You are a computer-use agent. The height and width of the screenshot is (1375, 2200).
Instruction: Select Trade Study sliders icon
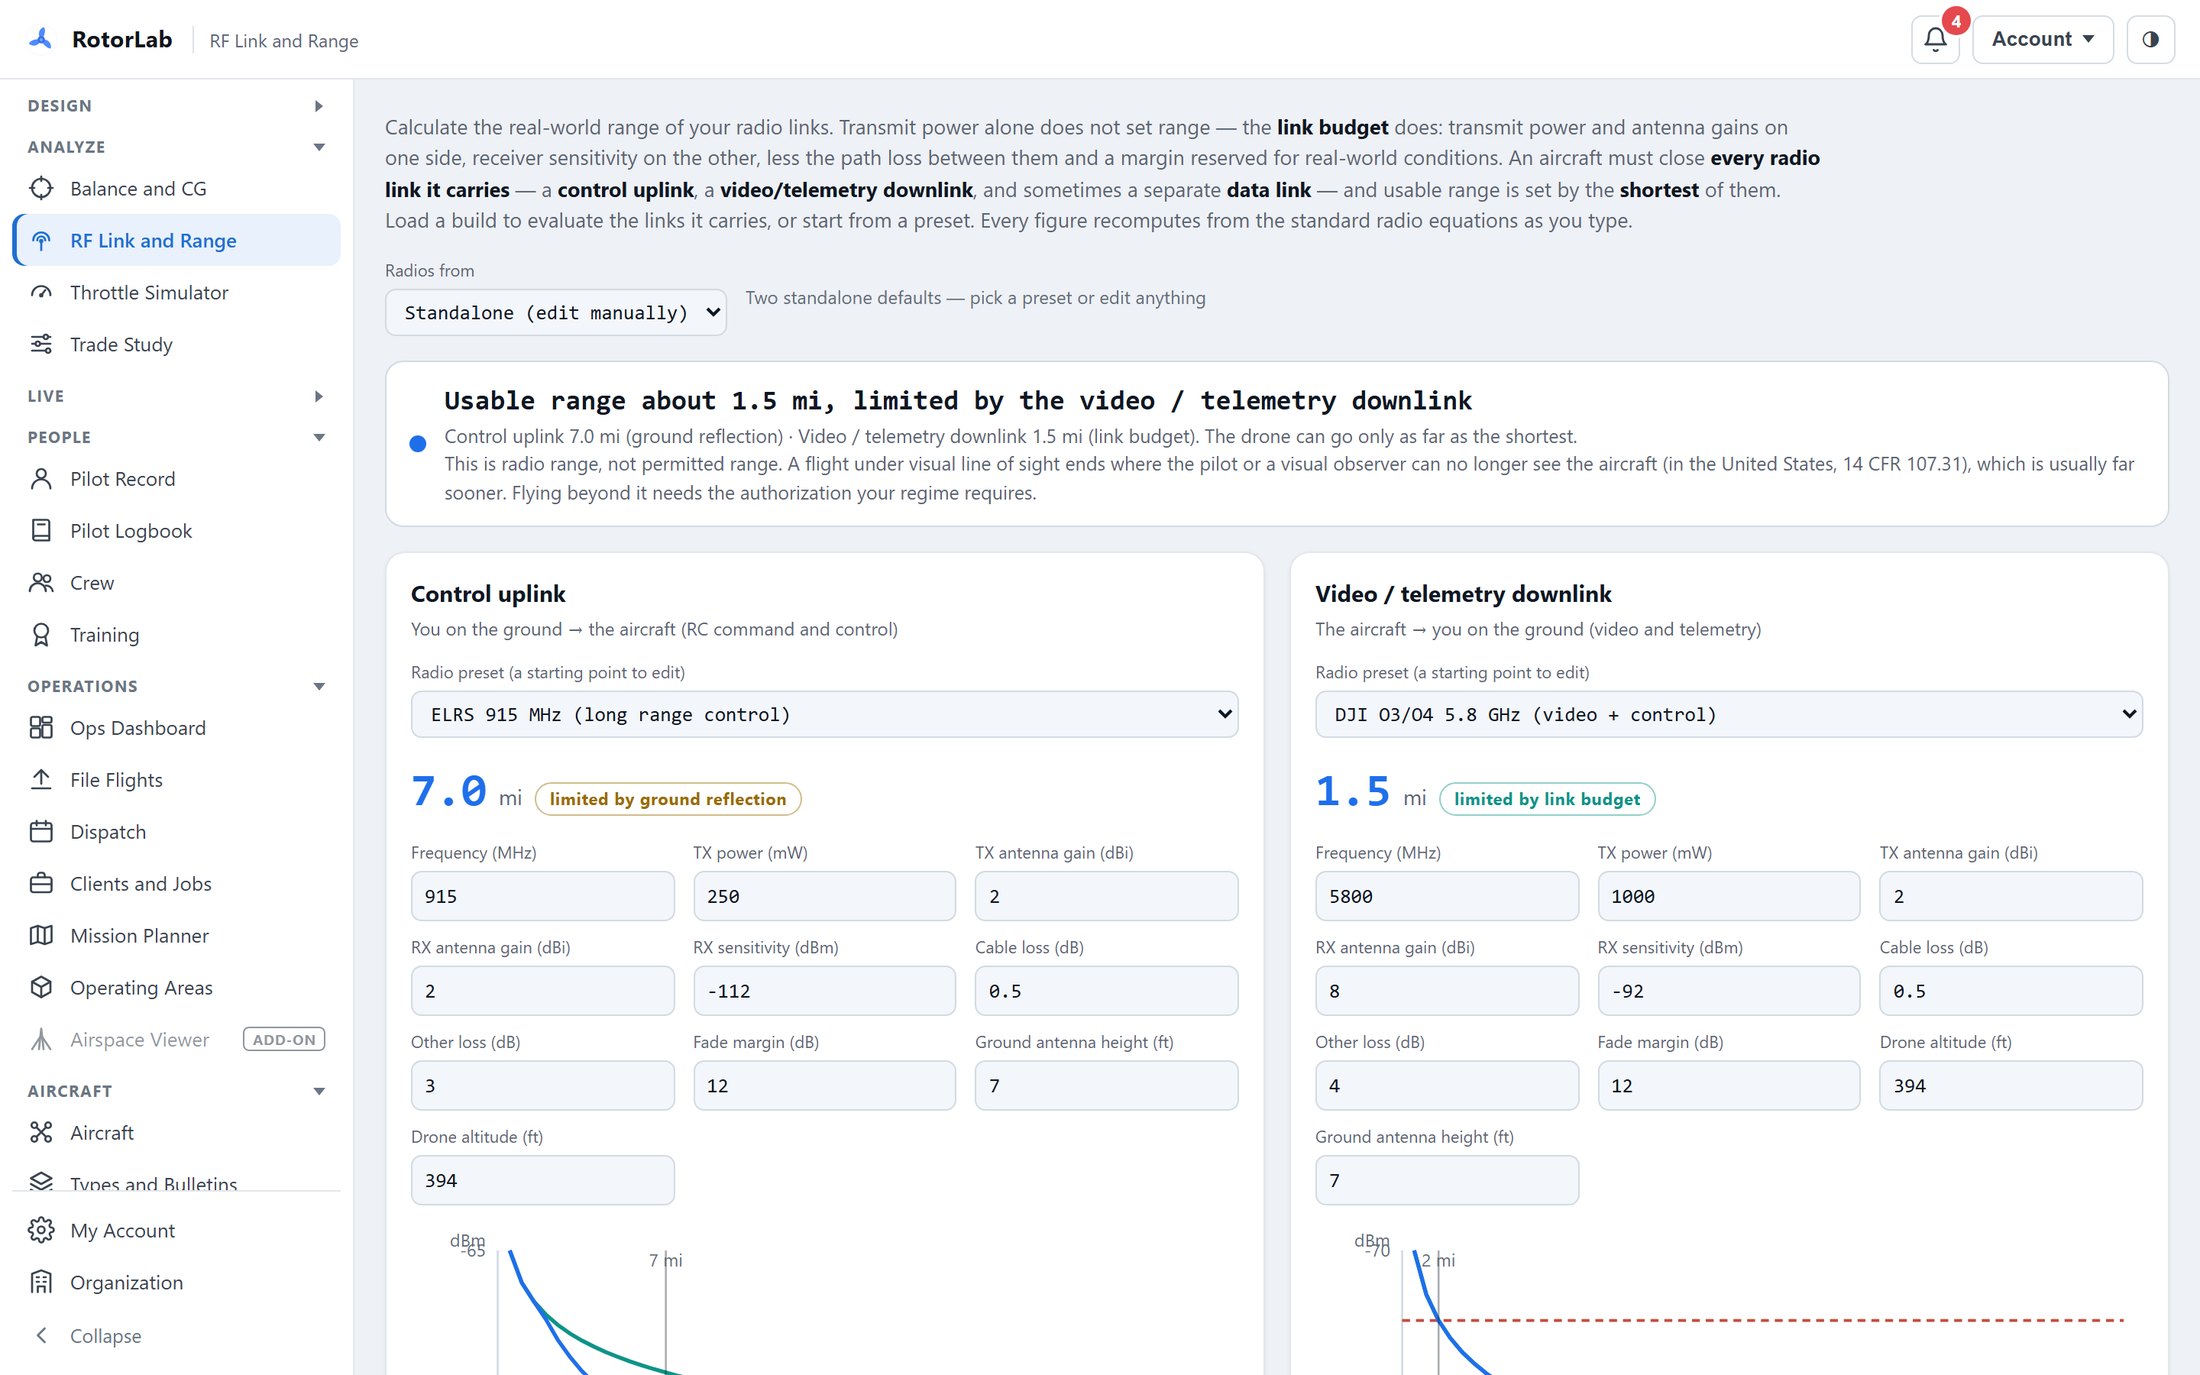[x=41, y=344]
